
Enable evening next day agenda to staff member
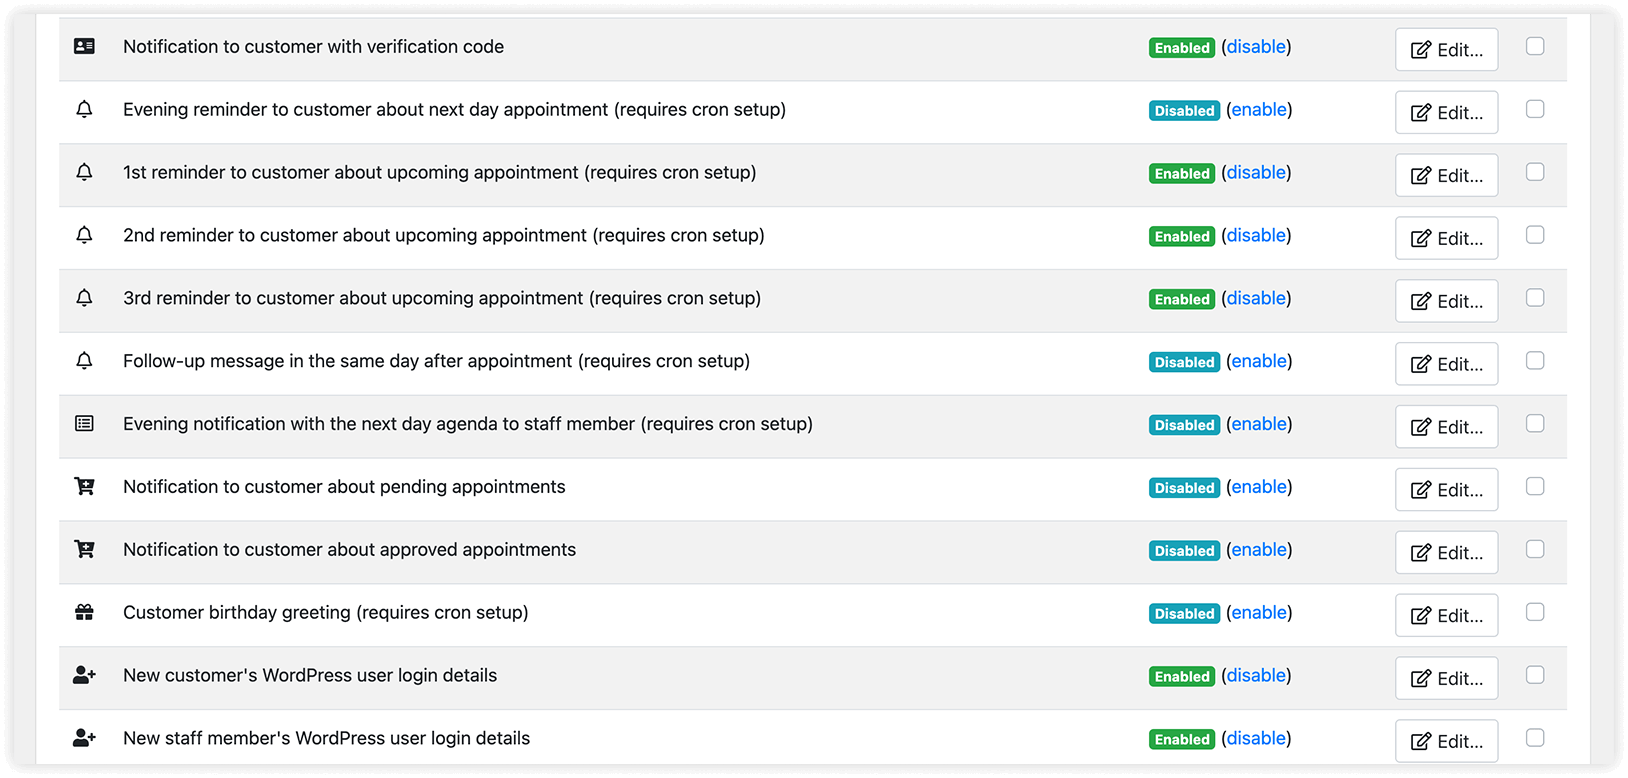pos(1259,425)
